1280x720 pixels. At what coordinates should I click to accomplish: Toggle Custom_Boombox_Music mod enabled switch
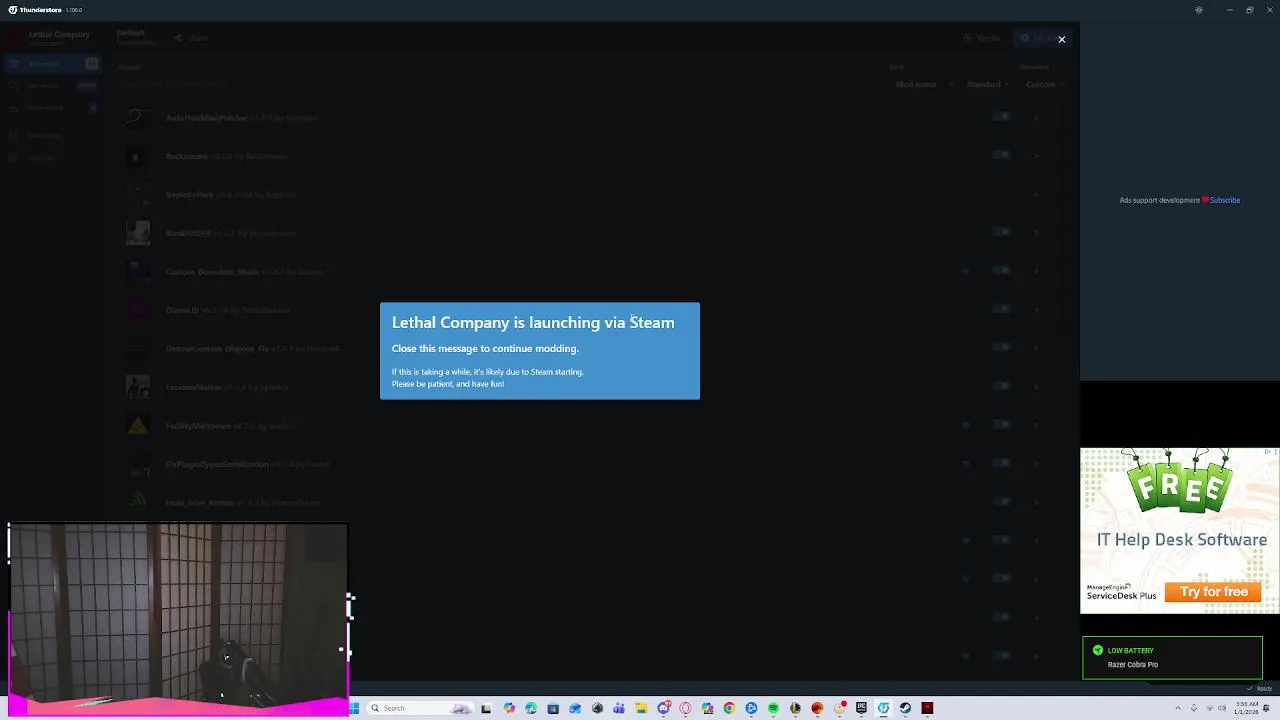[x=1002, y=271]
